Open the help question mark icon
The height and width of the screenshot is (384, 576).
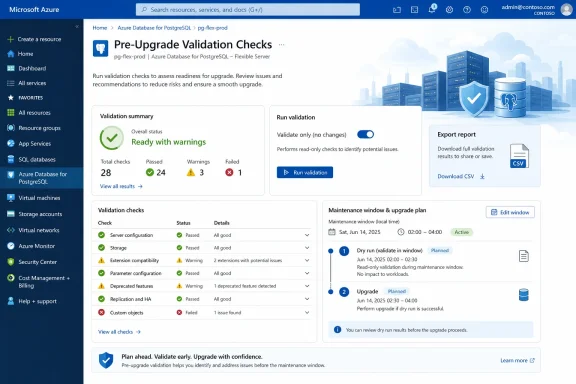467,10
